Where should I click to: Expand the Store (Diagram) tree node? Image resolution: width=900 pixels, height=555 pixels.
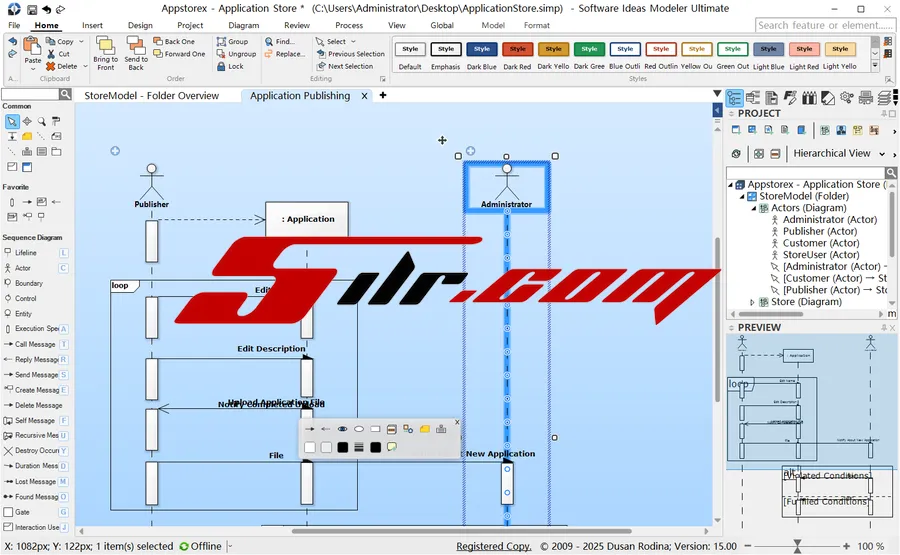click(752, 302)
